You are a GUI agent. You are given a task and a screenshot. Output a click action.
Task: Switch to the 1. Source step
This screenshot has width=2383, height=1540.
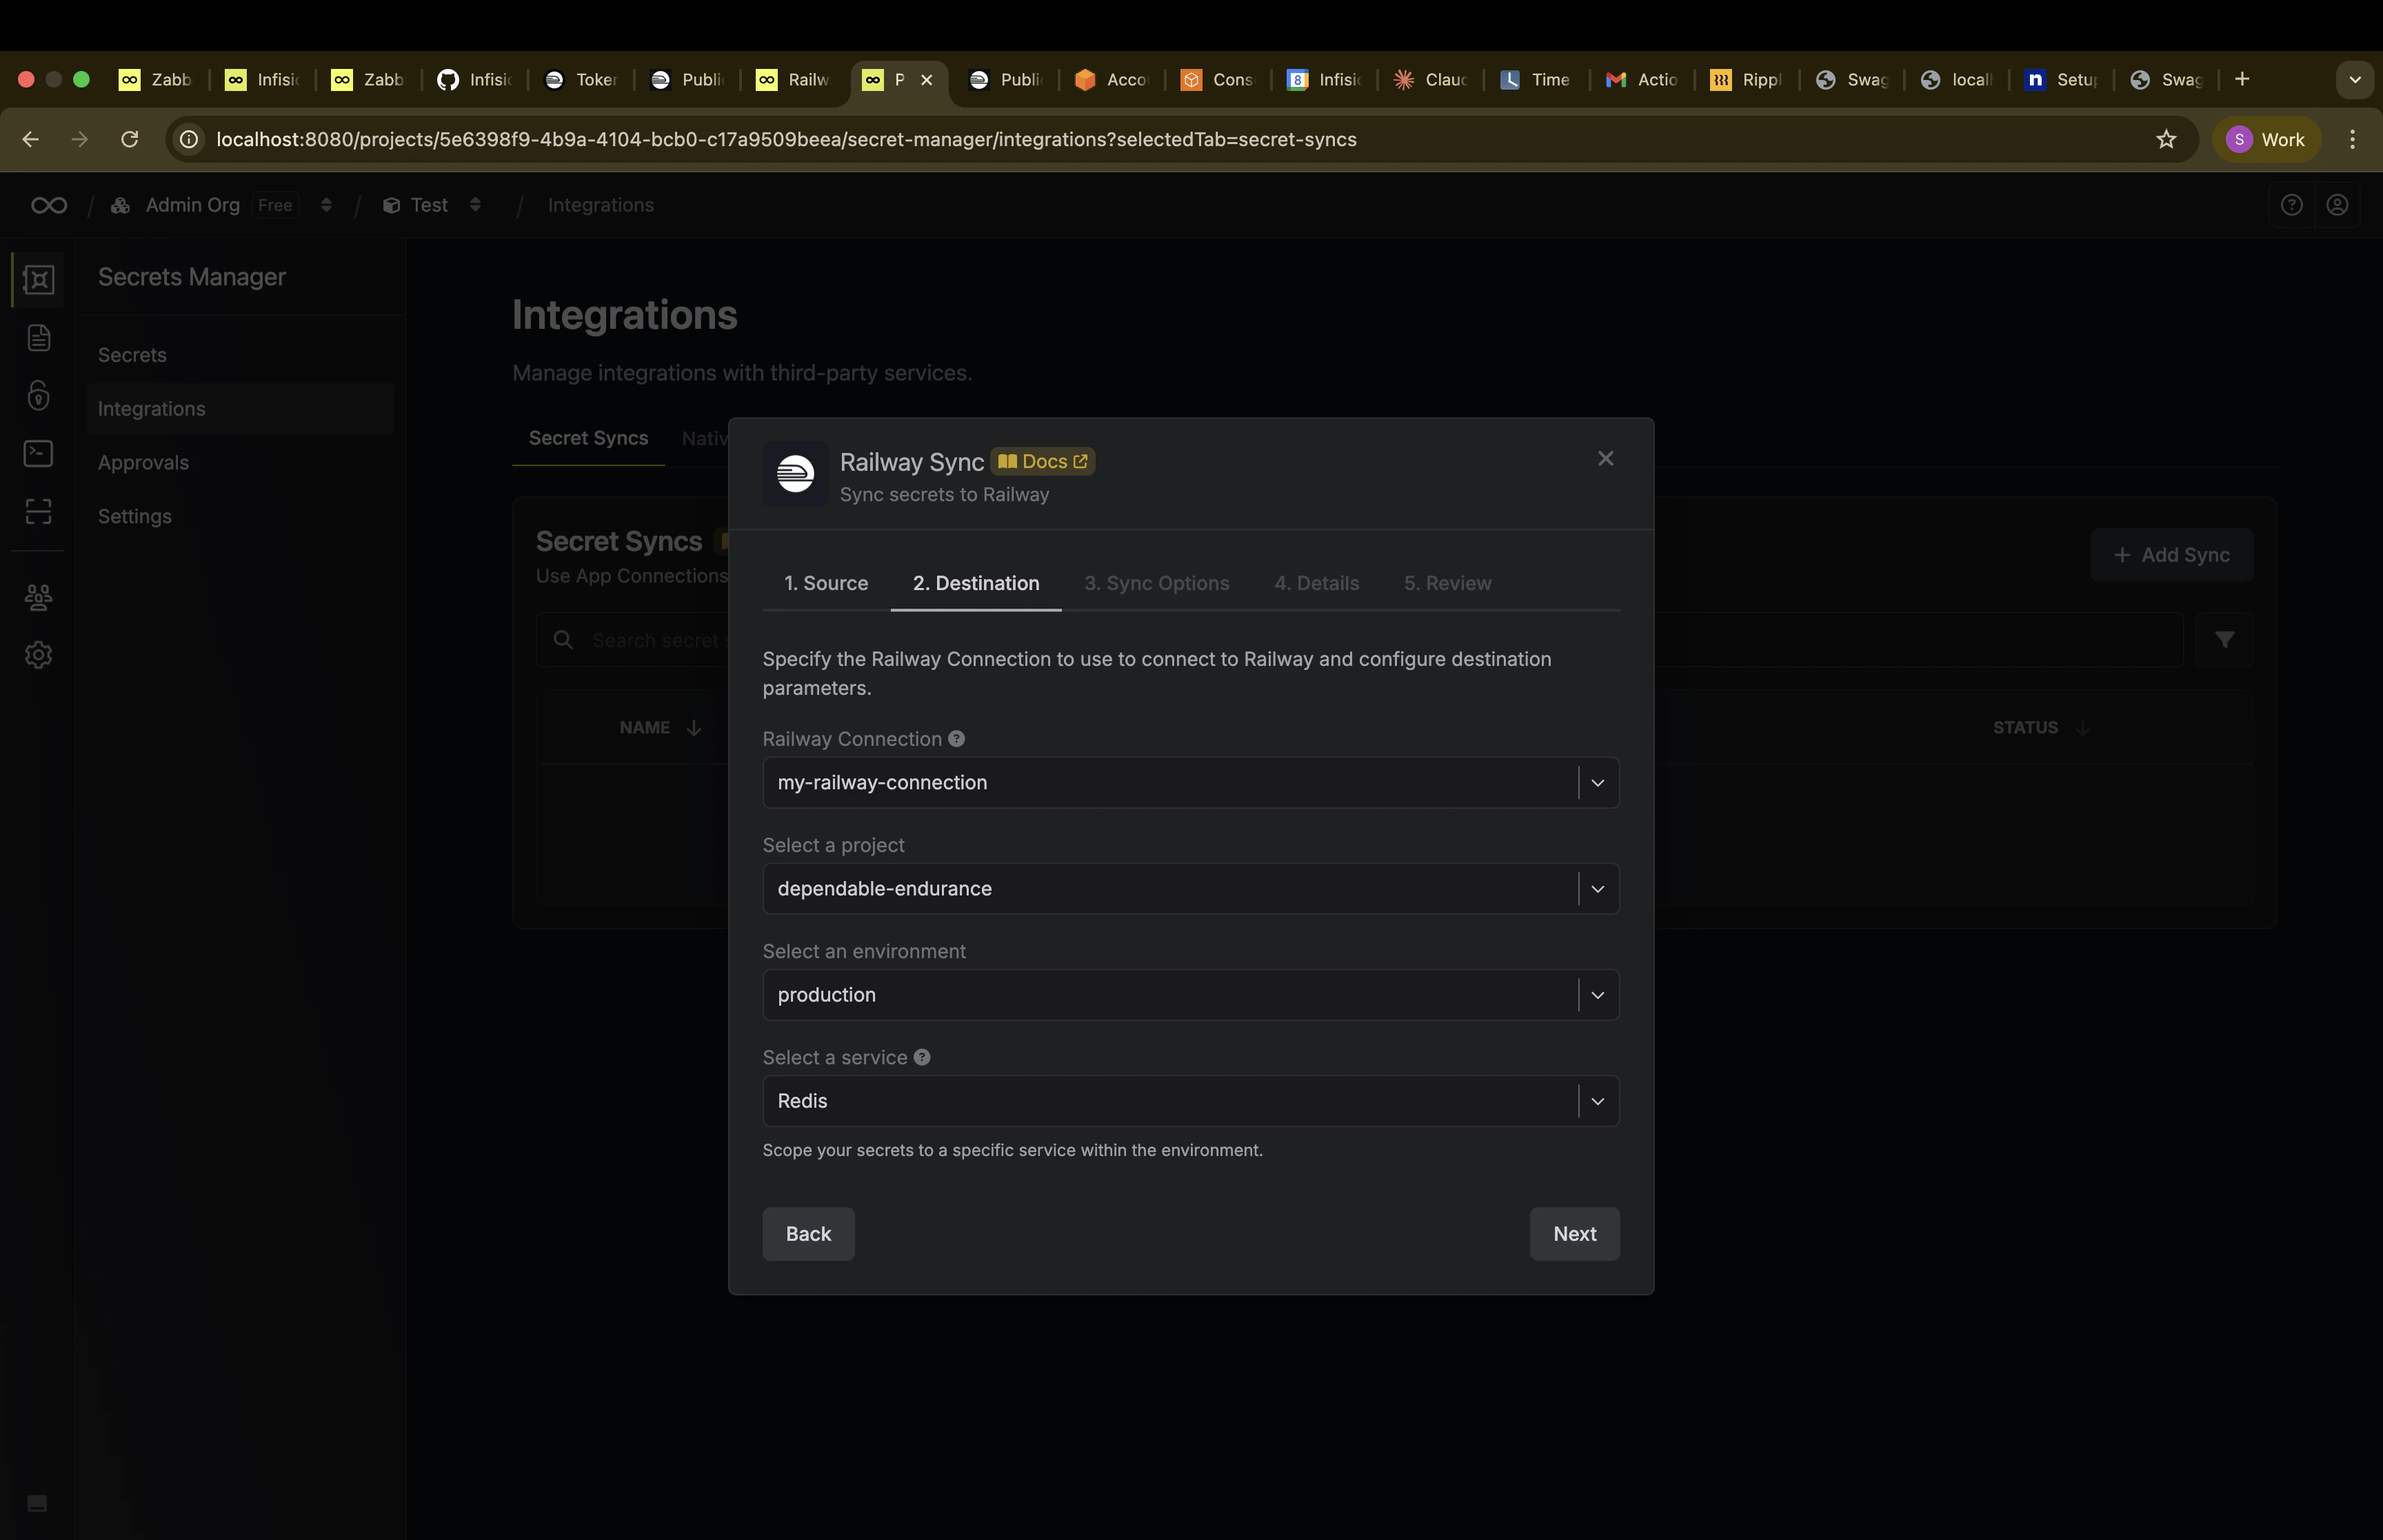(826, 583)
